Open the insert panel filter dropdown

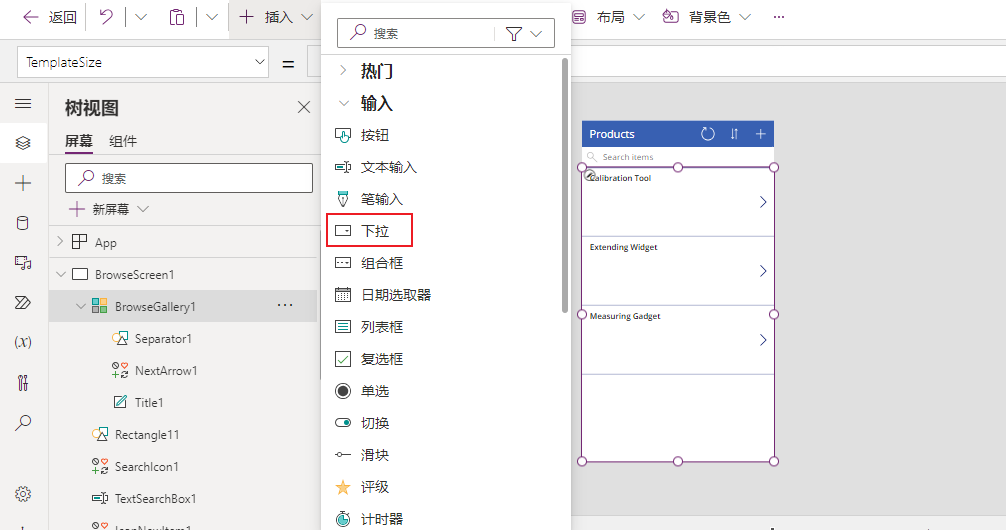524,33
